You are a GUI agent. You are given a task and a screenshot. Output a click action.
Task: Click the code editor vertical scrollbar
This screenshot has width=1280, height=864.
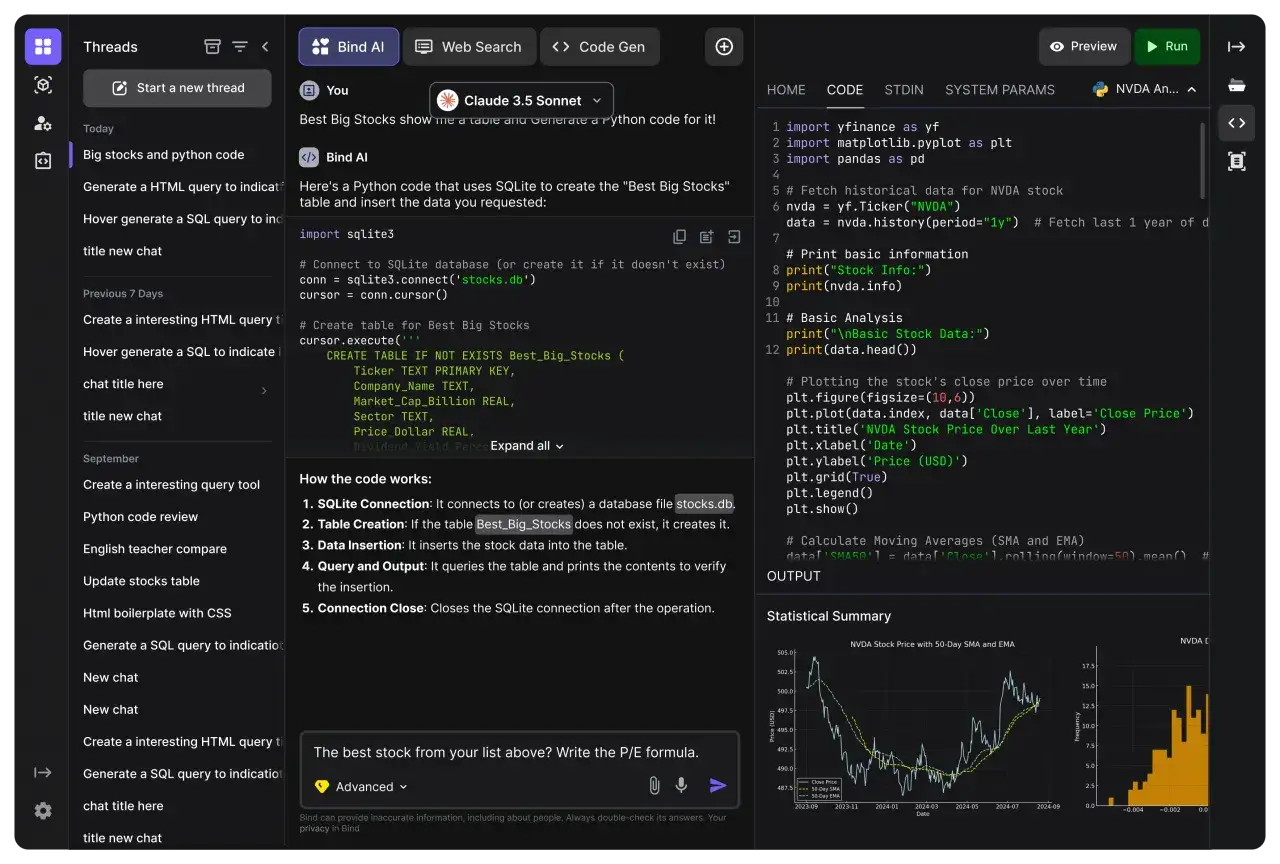tap(1203, 160)
